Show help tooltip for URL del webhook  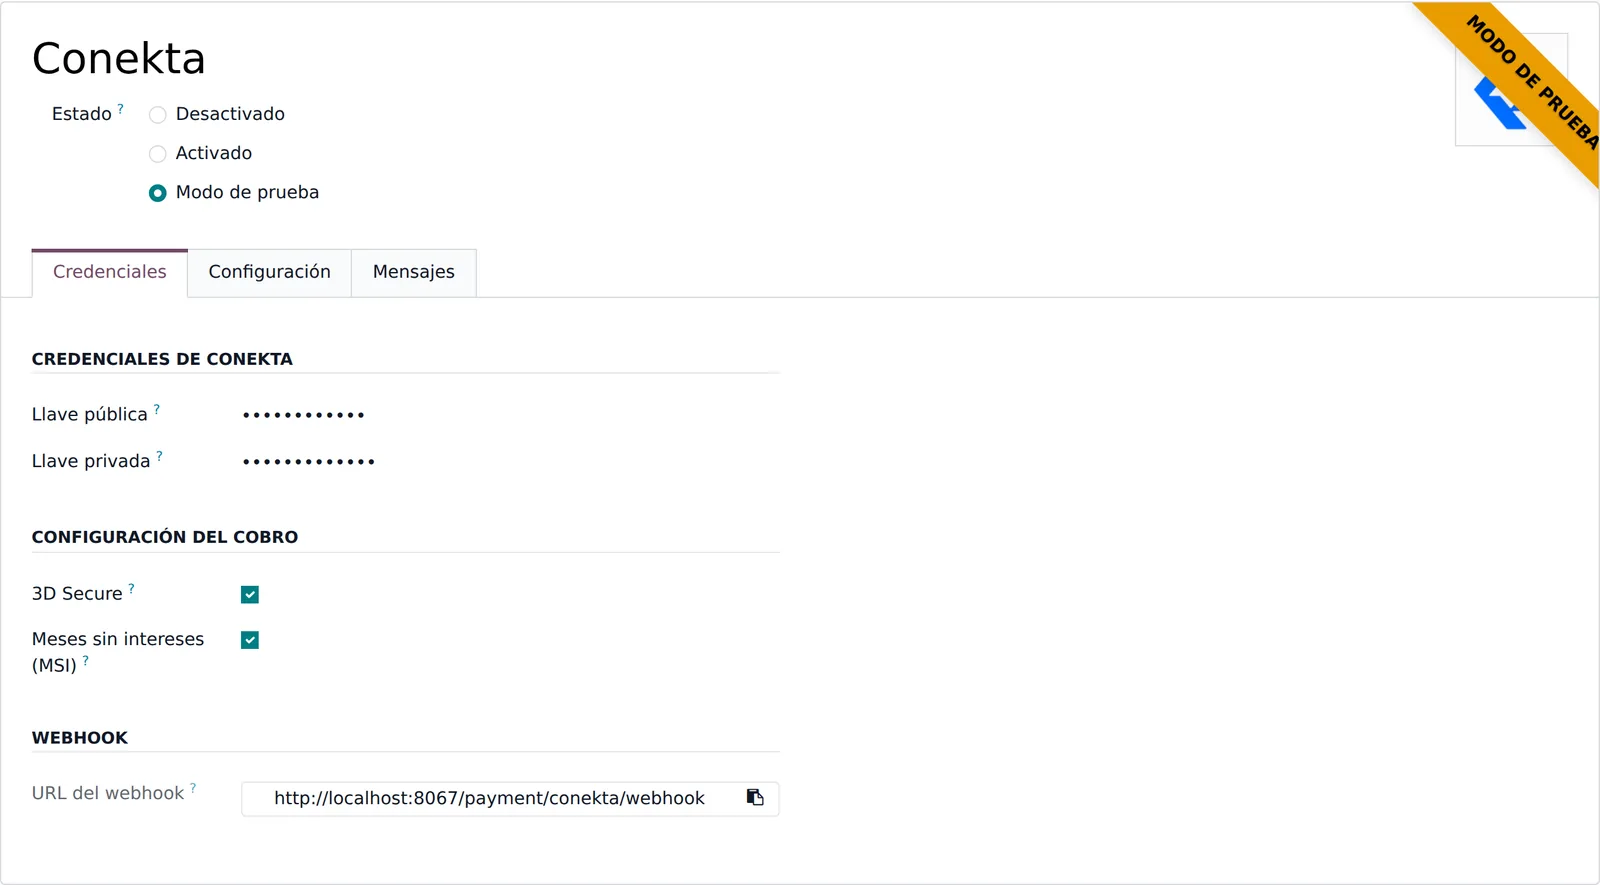click(x=194, y=788)
